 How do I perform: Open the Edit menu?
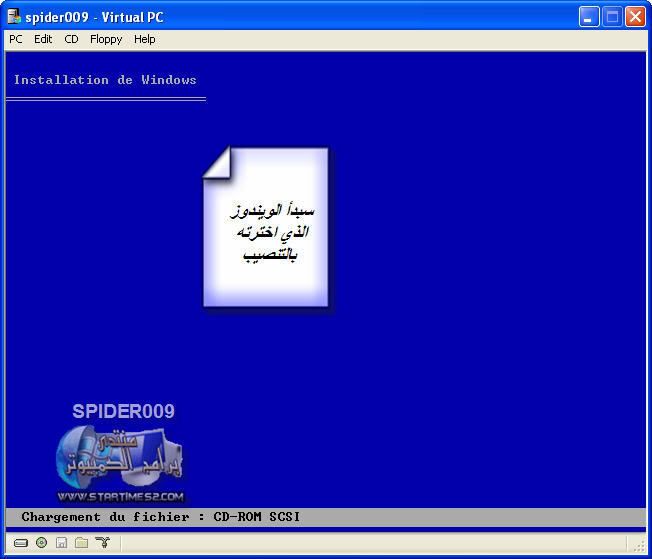click(x=43, y=39)
